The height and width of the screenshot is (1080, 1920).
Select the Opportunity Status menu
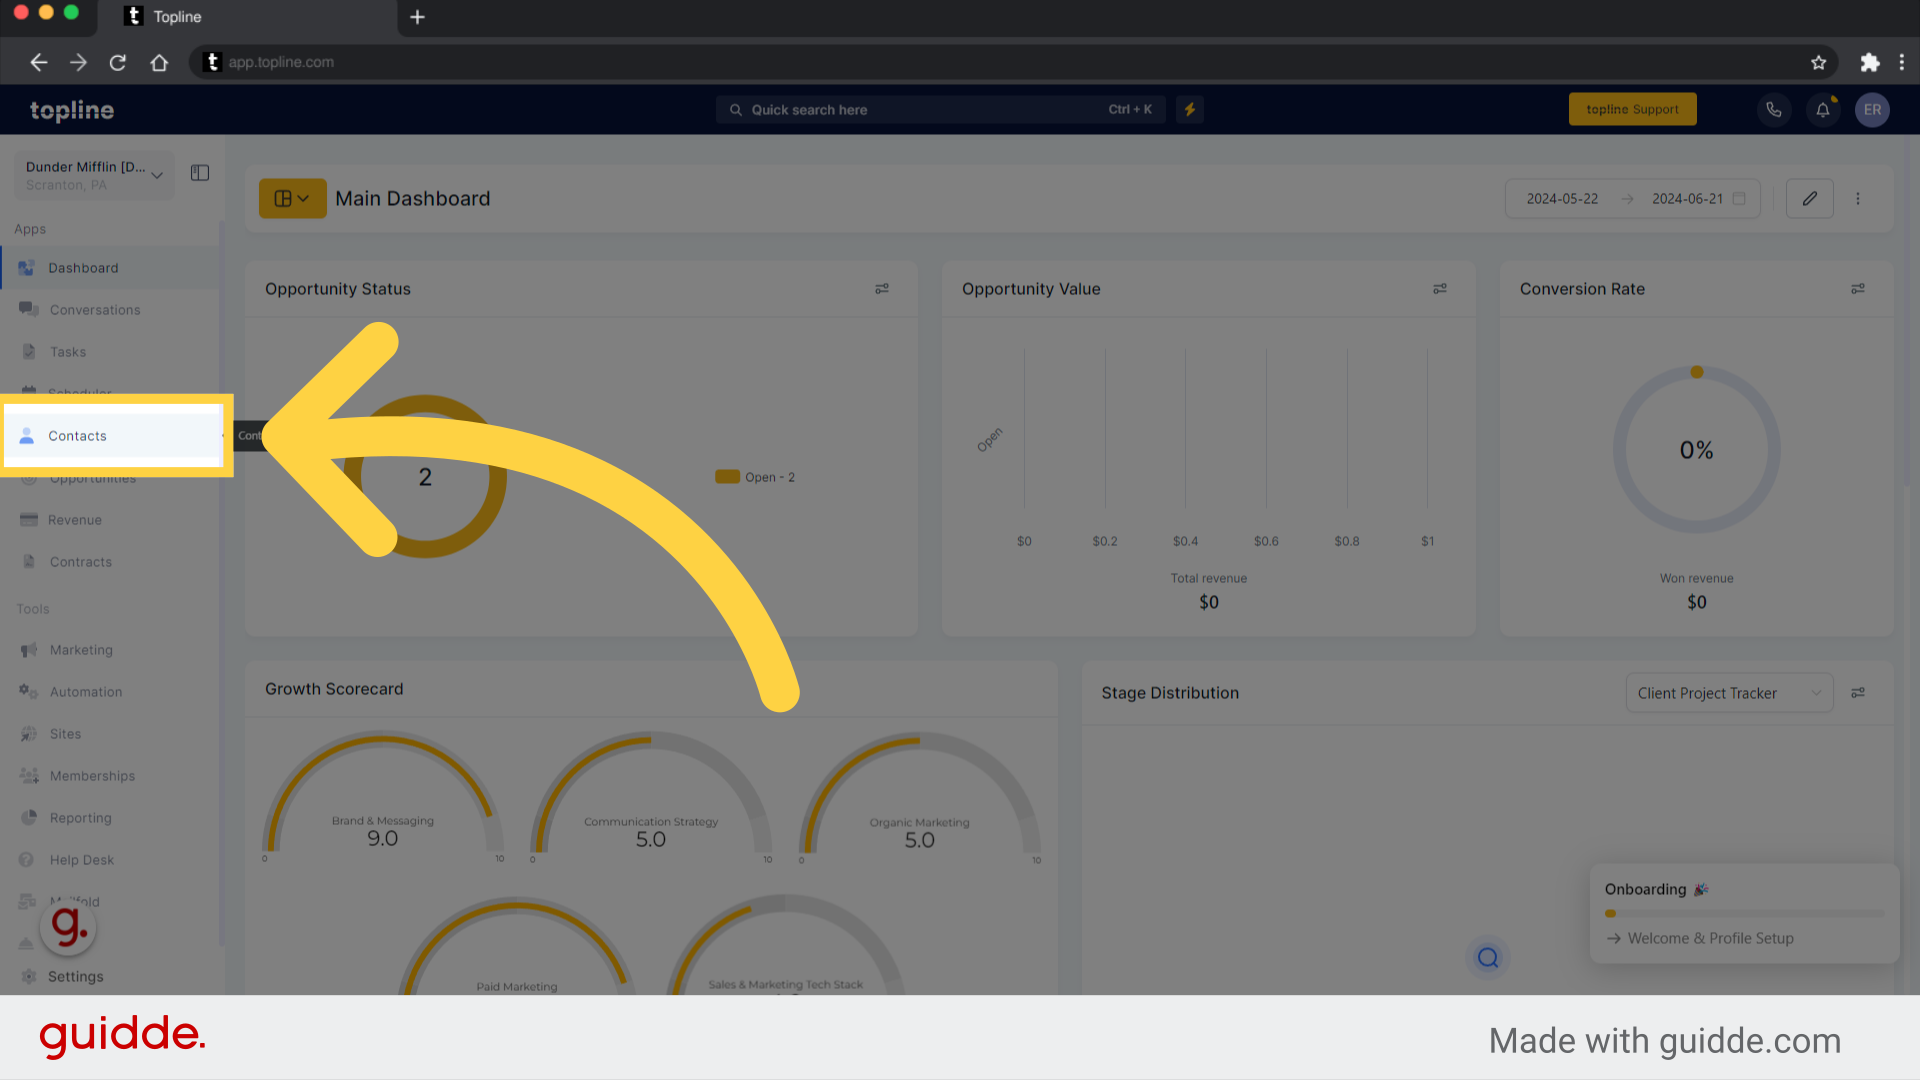click(882, 287)
